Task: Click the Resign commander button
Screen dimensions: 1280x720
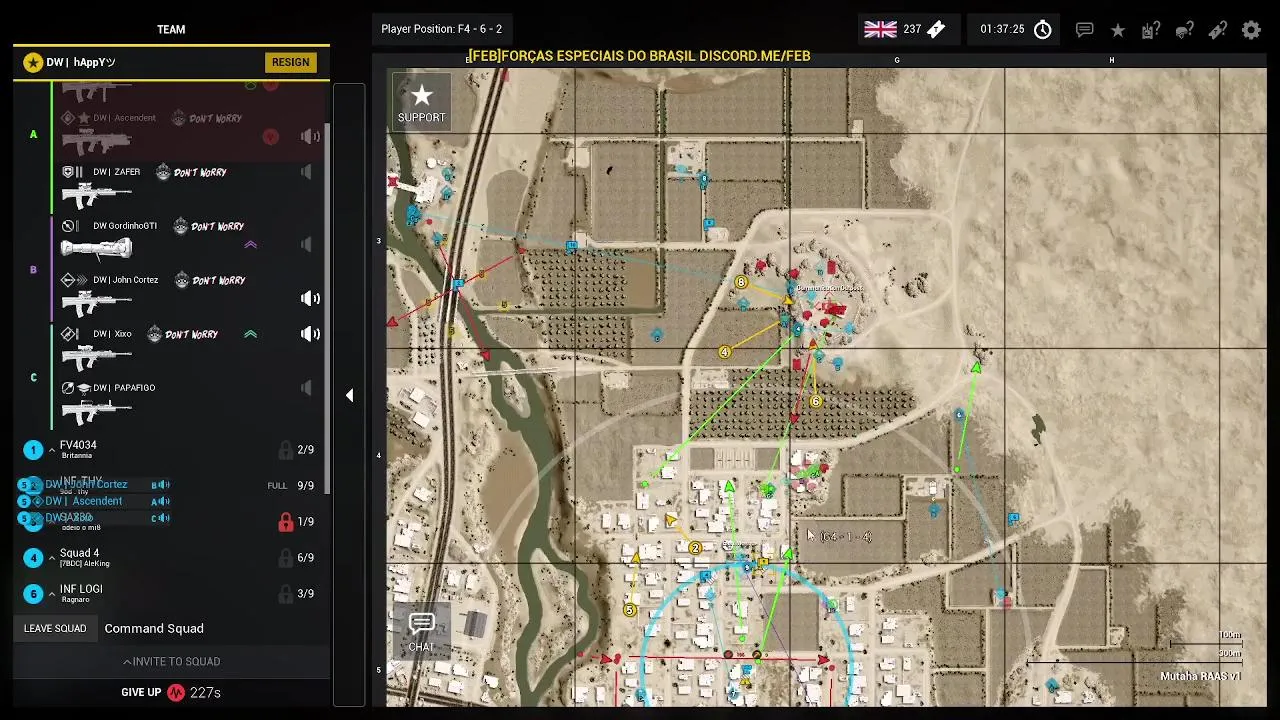Action: click(290, 62)
